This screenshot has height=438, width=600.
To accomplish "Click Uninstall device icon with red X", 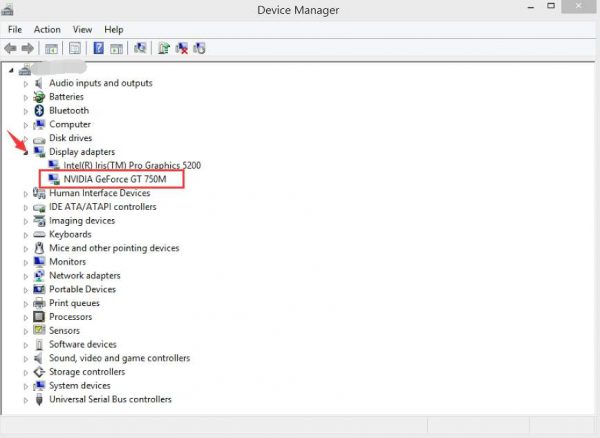I will click(x=181, y=48).
